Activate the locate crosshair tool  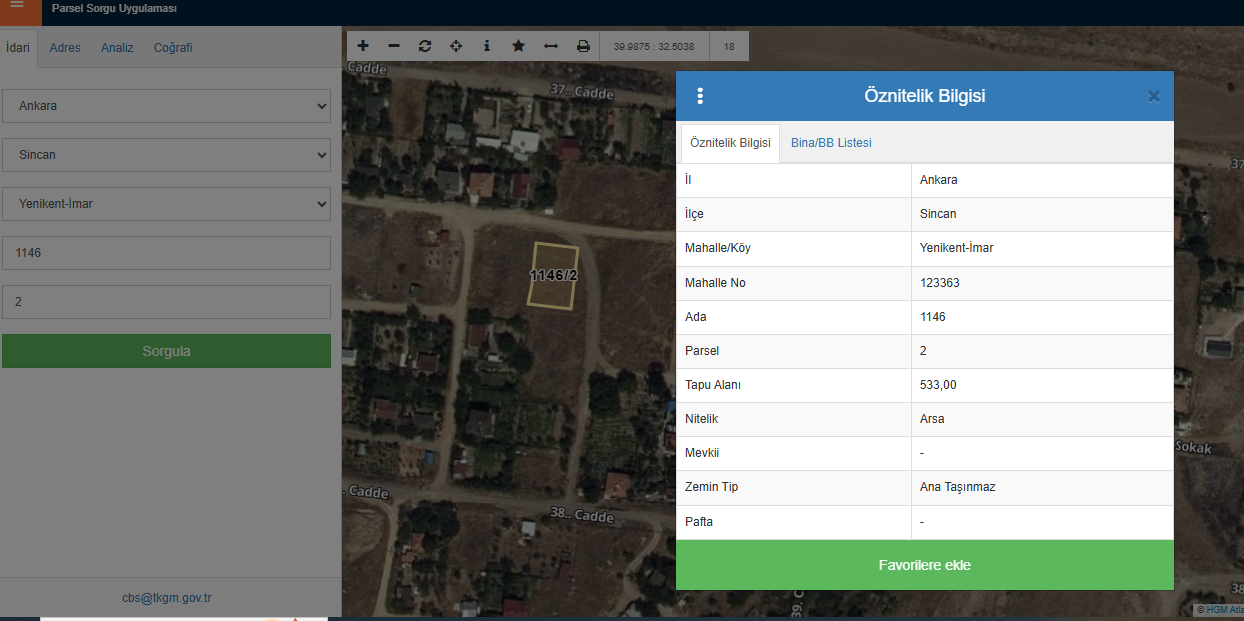point(456,46)
